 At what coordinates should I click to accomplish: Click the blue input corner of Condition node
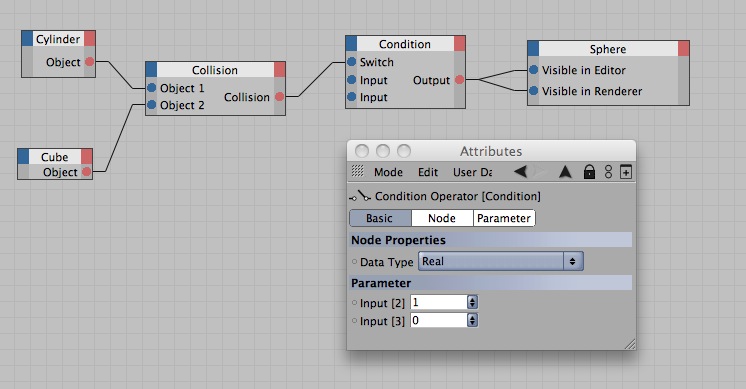pos(351,44)
